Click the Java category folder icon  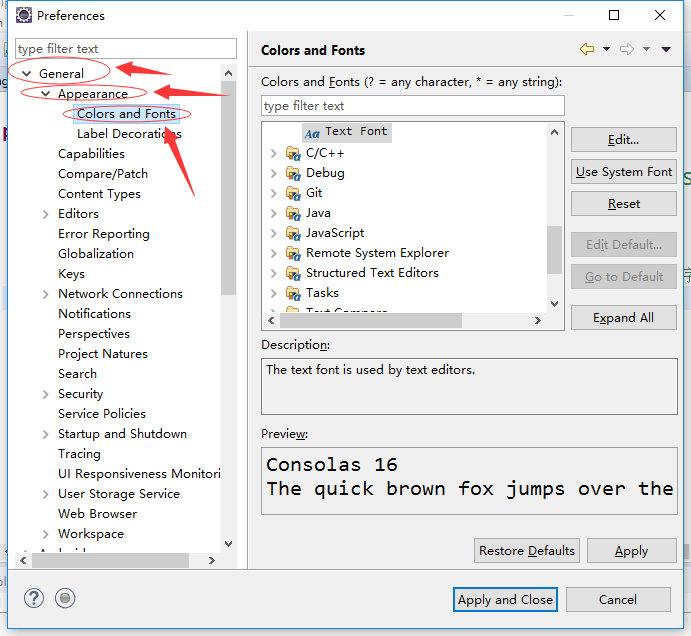[x=293, y=213]
